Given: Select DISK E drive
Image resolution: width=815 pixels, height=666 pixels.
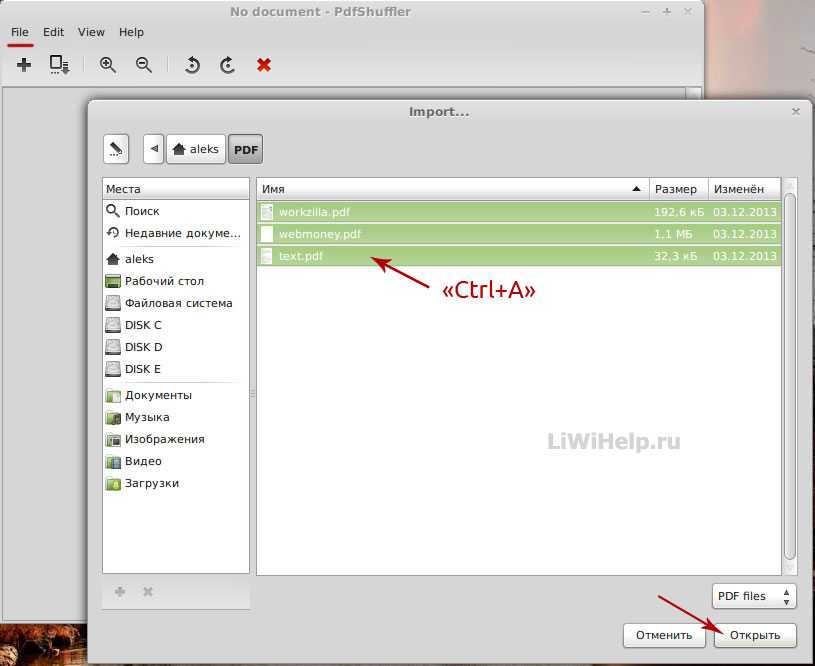Looking at the screenshot, I should (176, 369).
